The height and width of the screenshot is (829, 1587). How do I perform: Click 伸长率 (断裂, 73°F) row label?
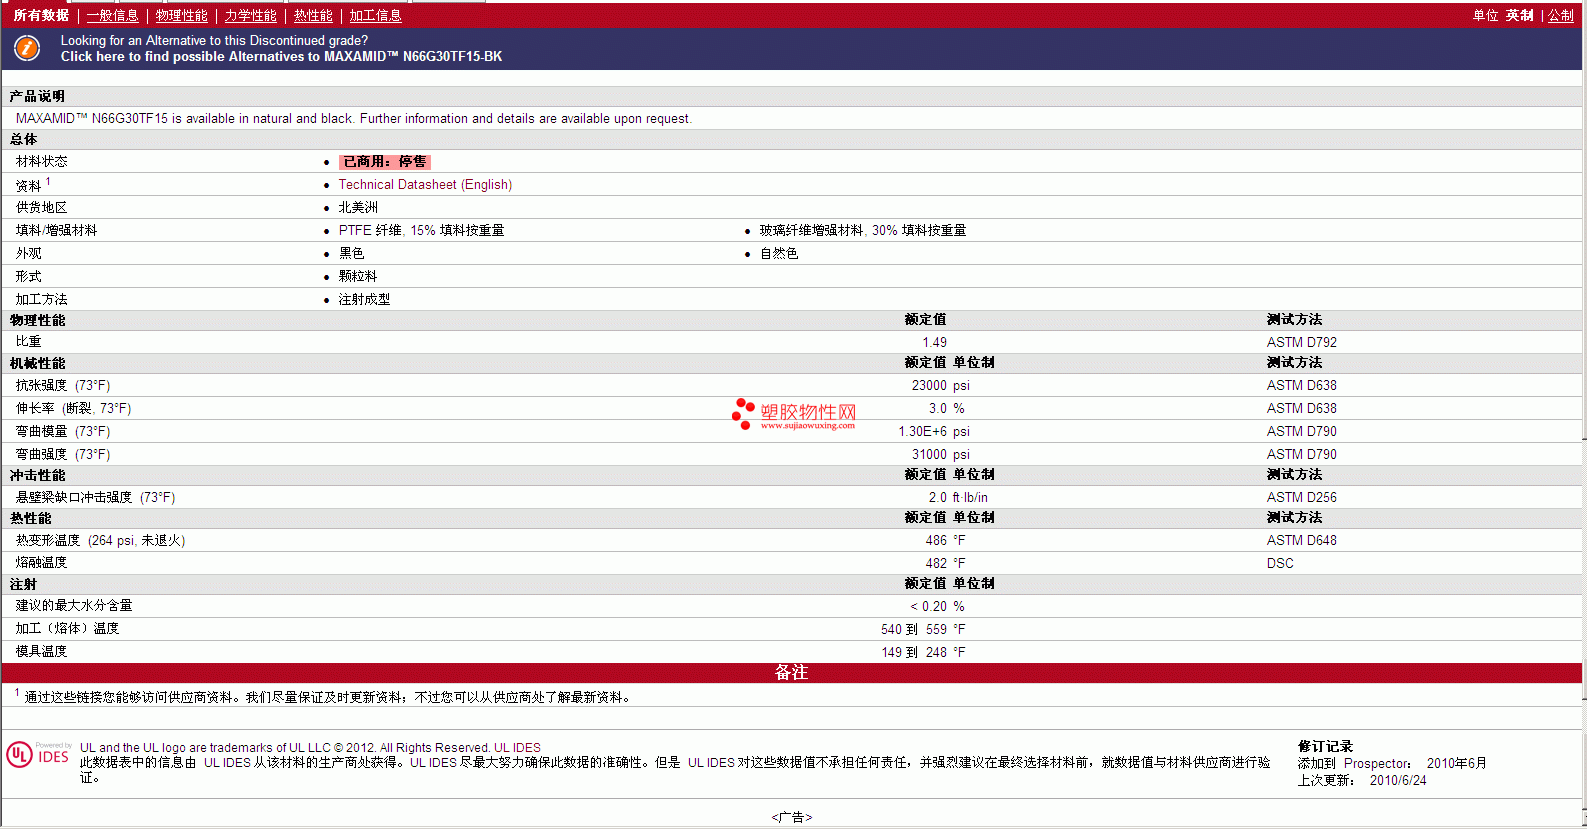[73, 408]
